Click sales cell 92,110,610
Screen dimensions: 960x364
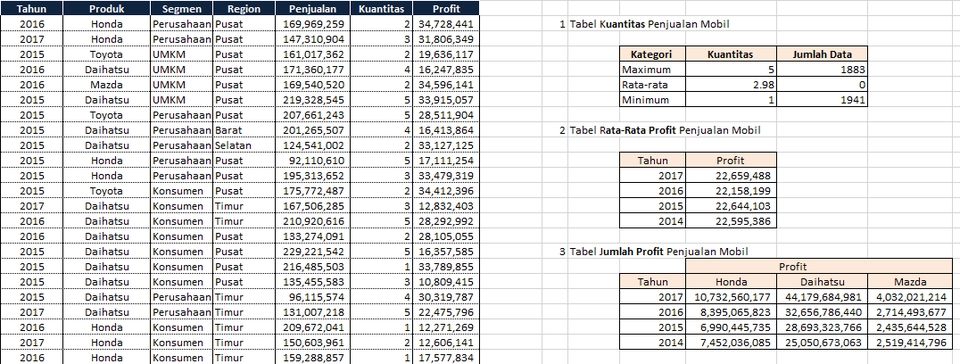click(x=313, y=161)
